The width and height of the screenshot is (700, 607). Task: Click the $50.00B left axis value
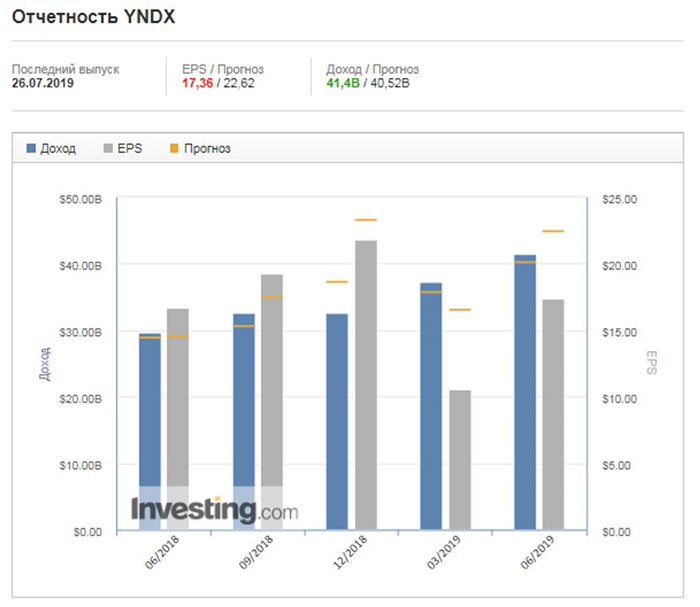click(x=80, y=199)
